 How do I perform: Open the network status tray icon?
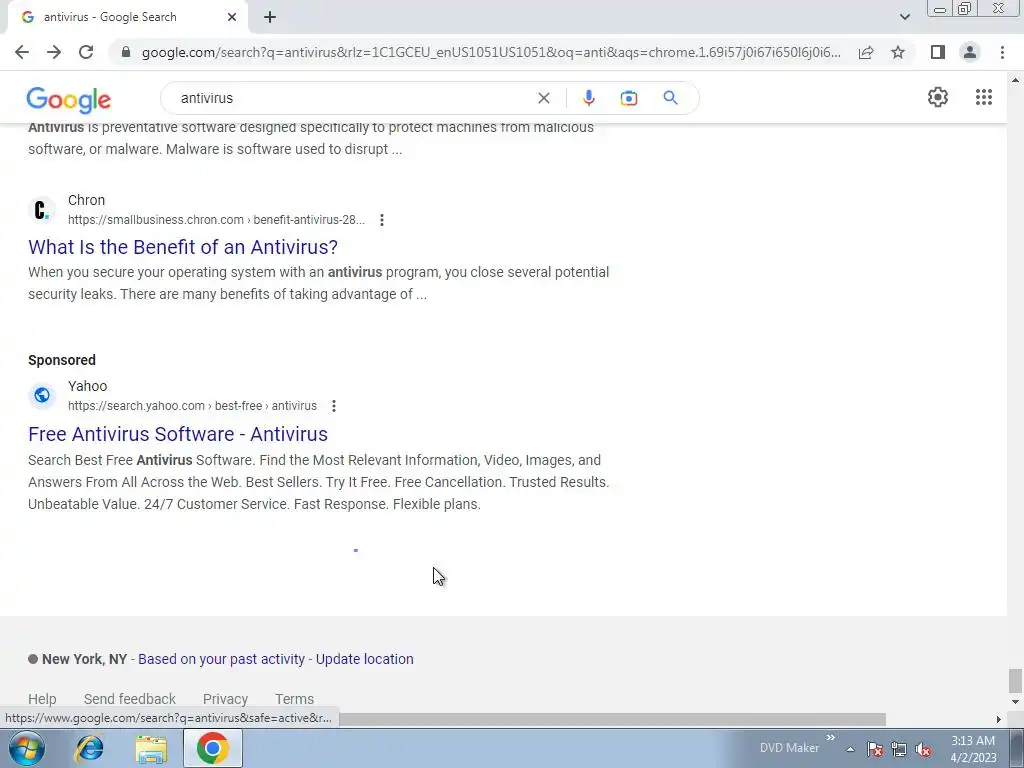899,749
